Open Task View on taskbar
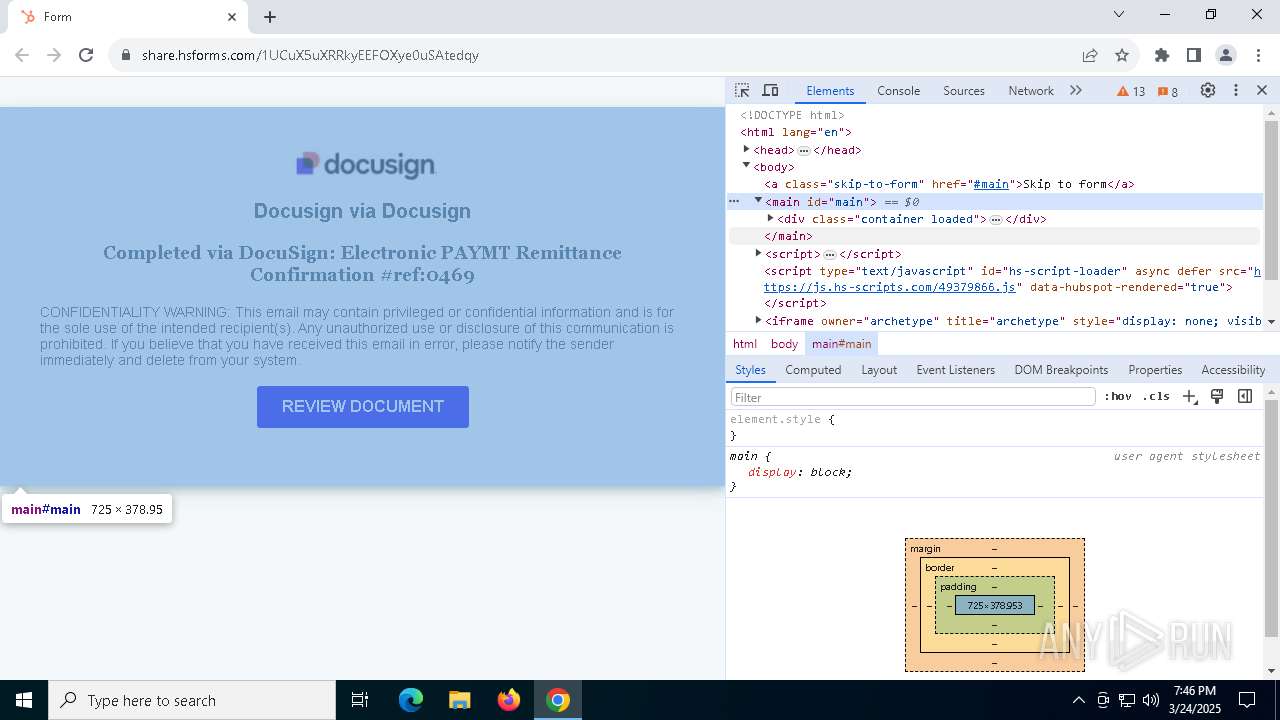The height and width of the screenshot is (720, 1280). [360, 700]
